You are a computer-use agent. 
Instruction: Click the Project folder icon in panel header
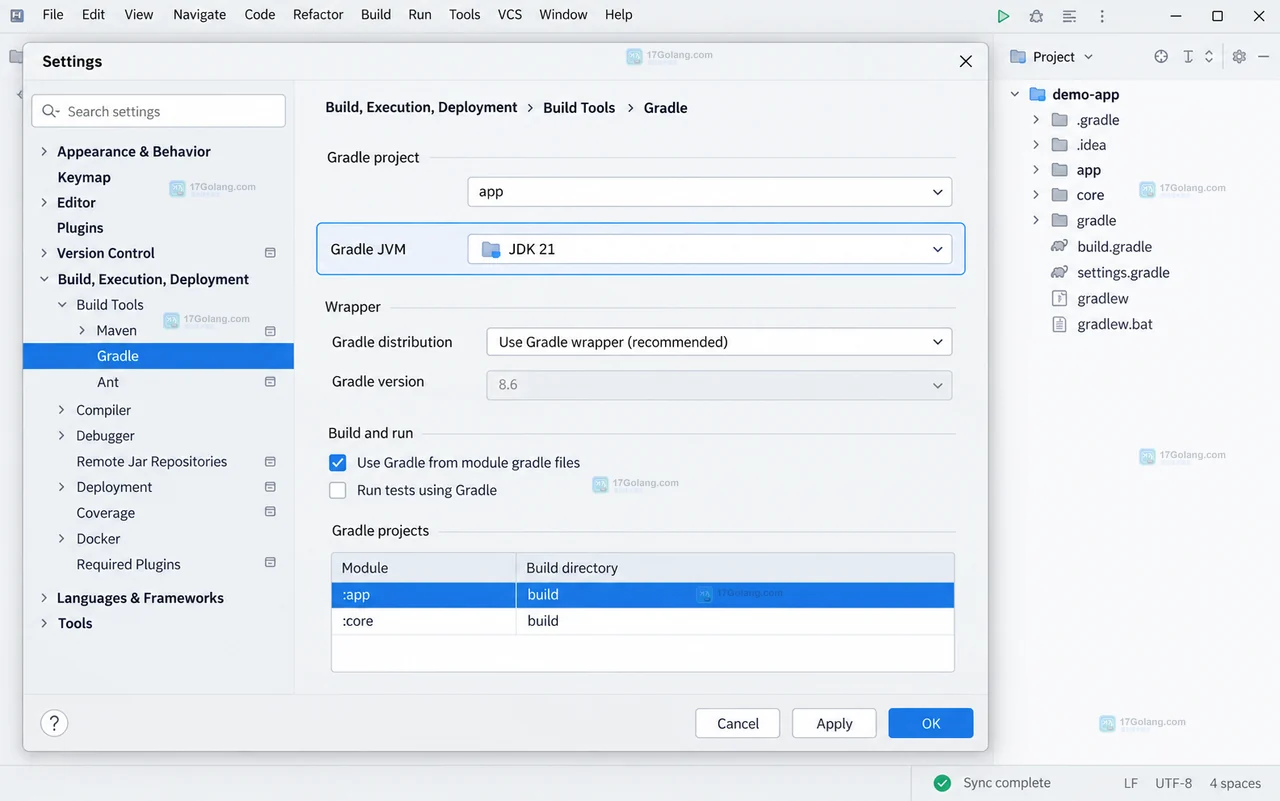point(1018,57)
